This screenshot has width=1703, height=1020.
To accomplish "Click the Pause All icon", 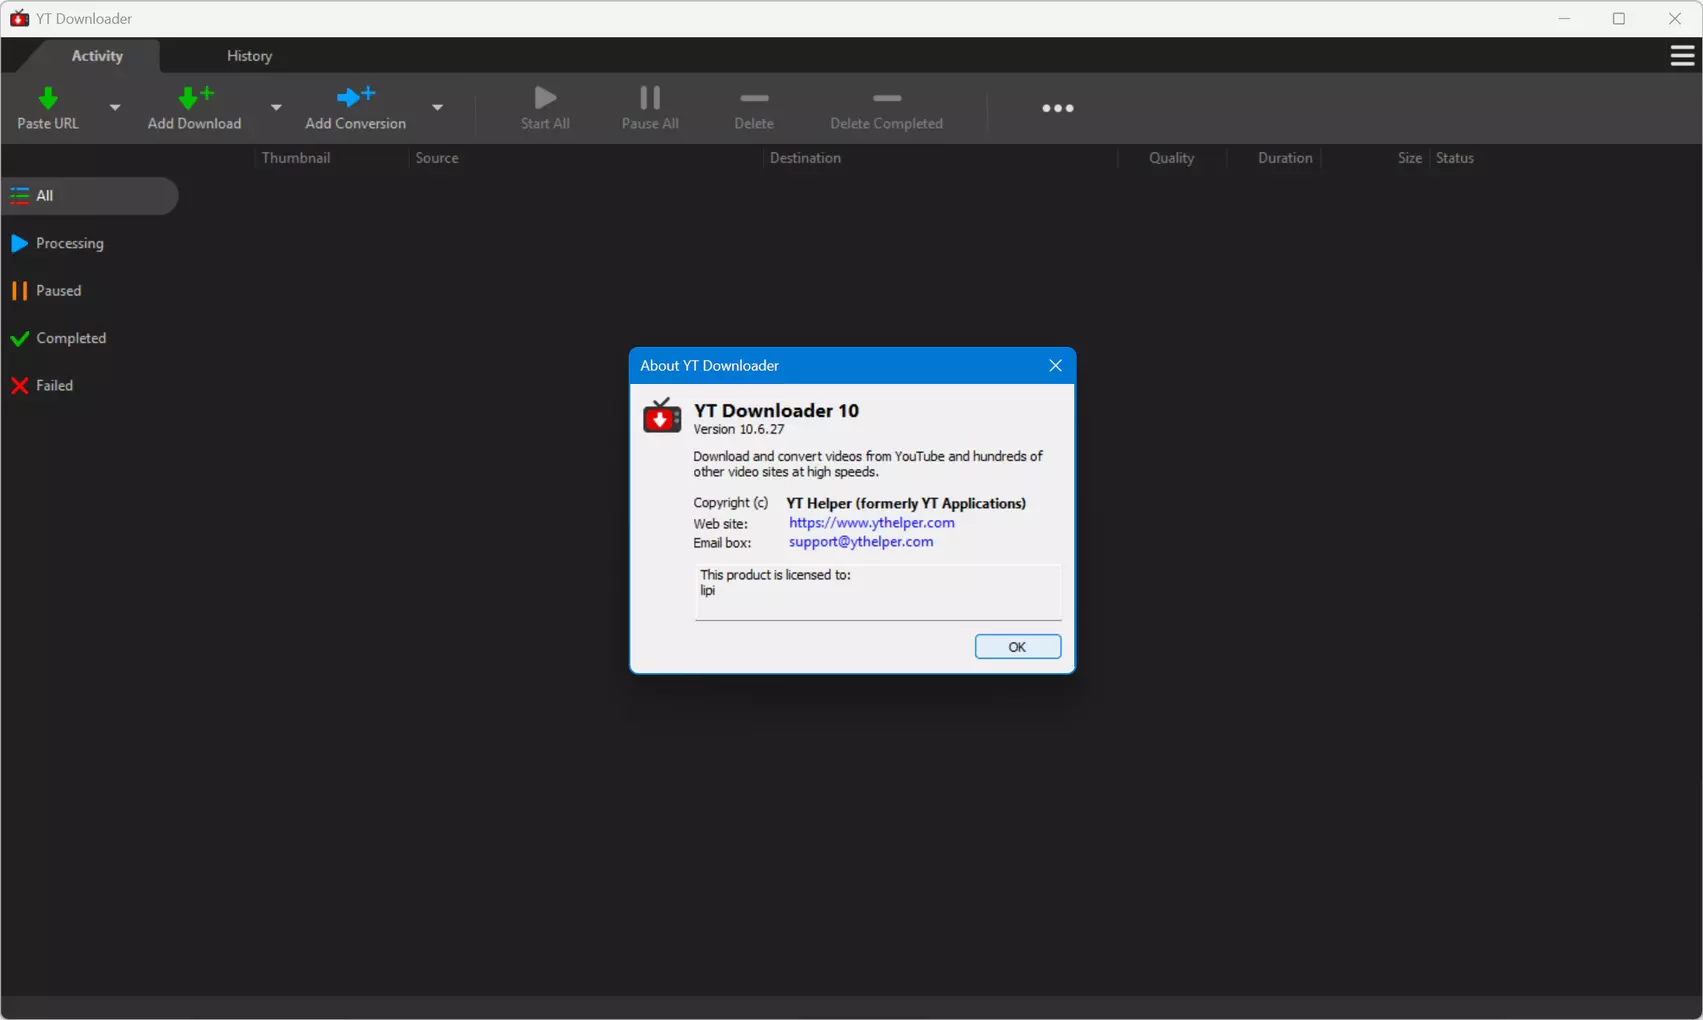I will [x=650, y=97].
